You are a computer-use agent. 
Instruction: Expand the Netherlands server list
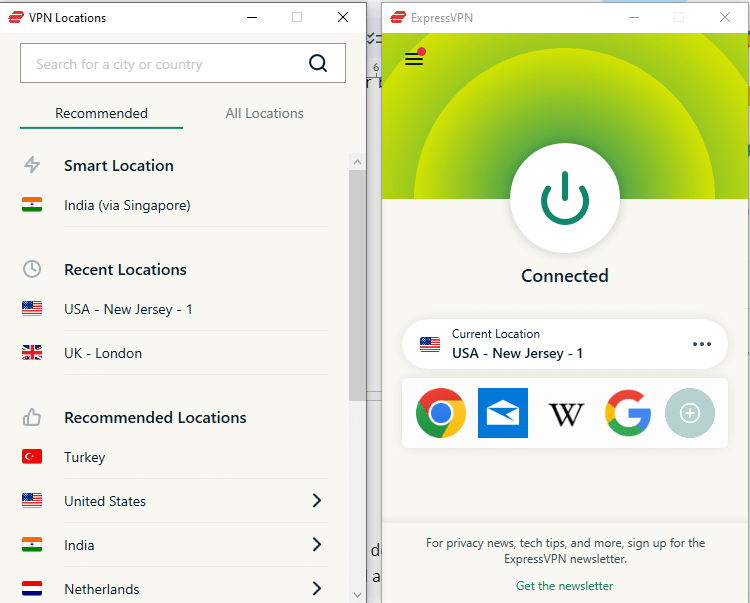click(317, 588)
